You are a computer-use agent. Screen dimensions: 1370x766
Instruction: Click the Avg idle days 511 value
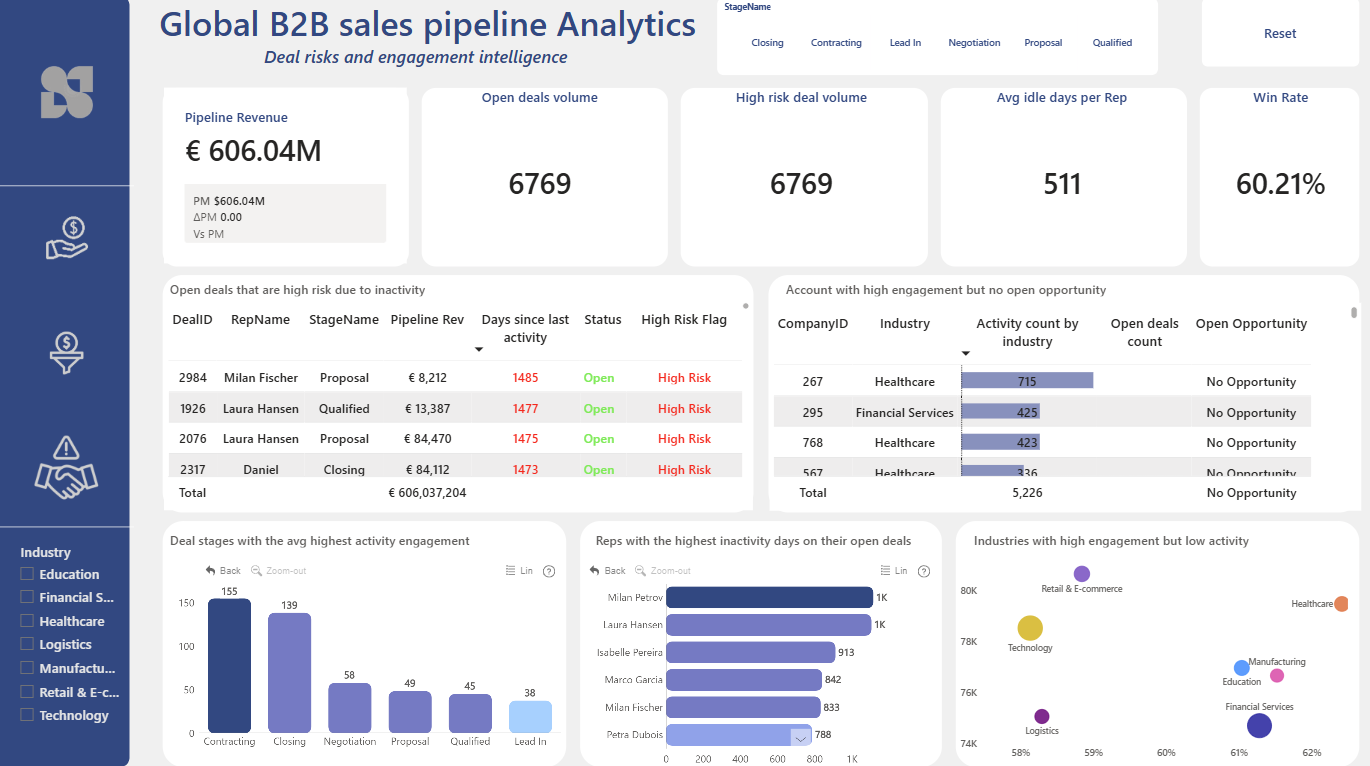1062,184
